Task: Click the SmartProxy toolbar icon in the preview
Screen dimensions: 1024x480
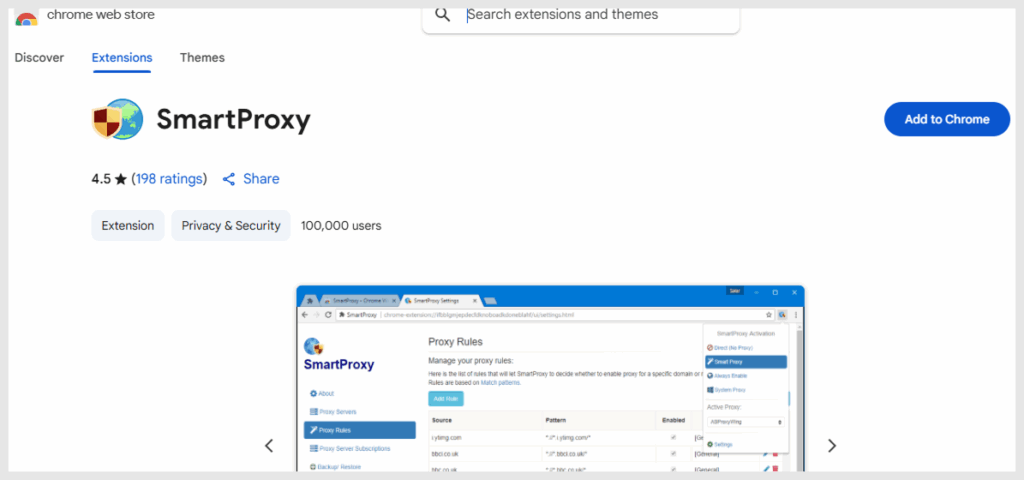Action: click(782, 314)
